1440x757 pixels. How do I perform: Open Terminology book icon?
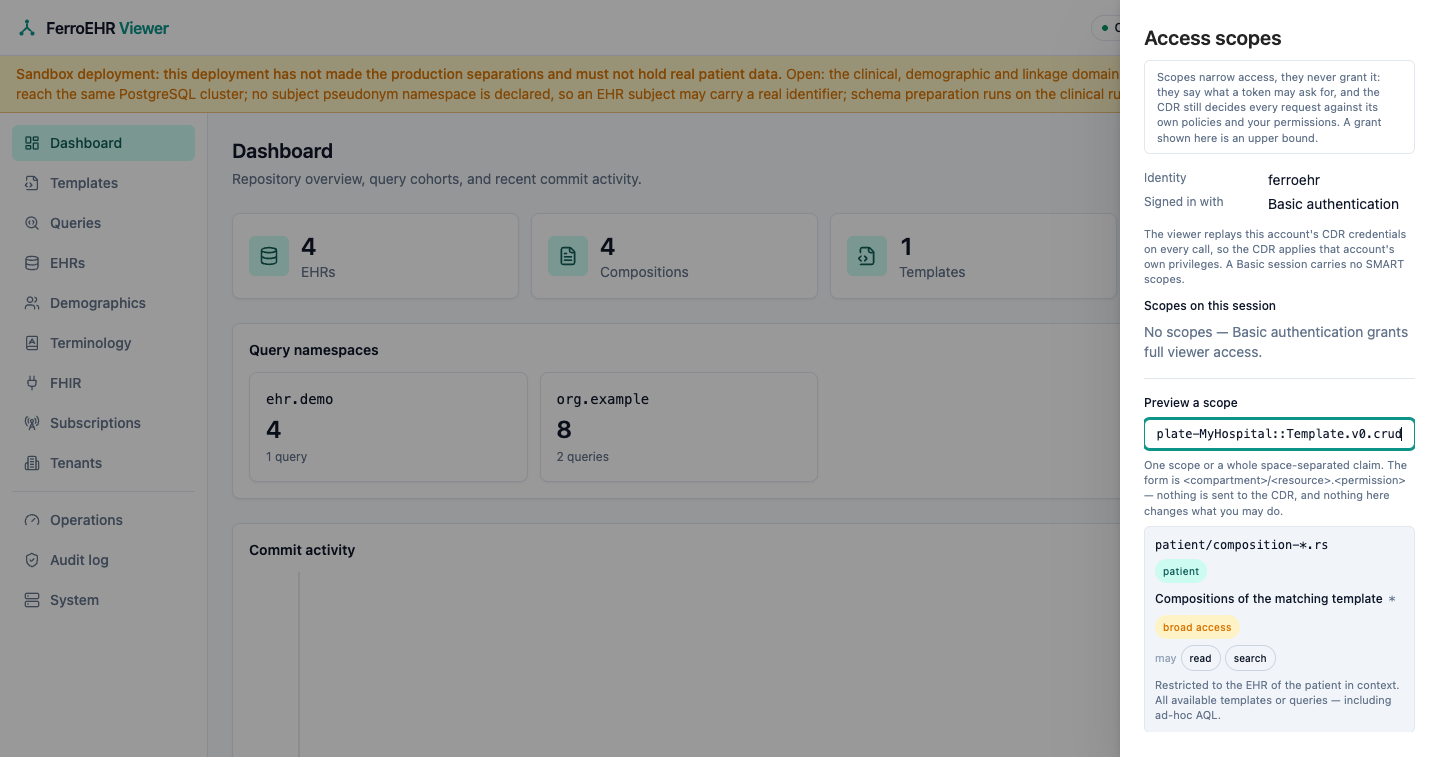(32, 343)
